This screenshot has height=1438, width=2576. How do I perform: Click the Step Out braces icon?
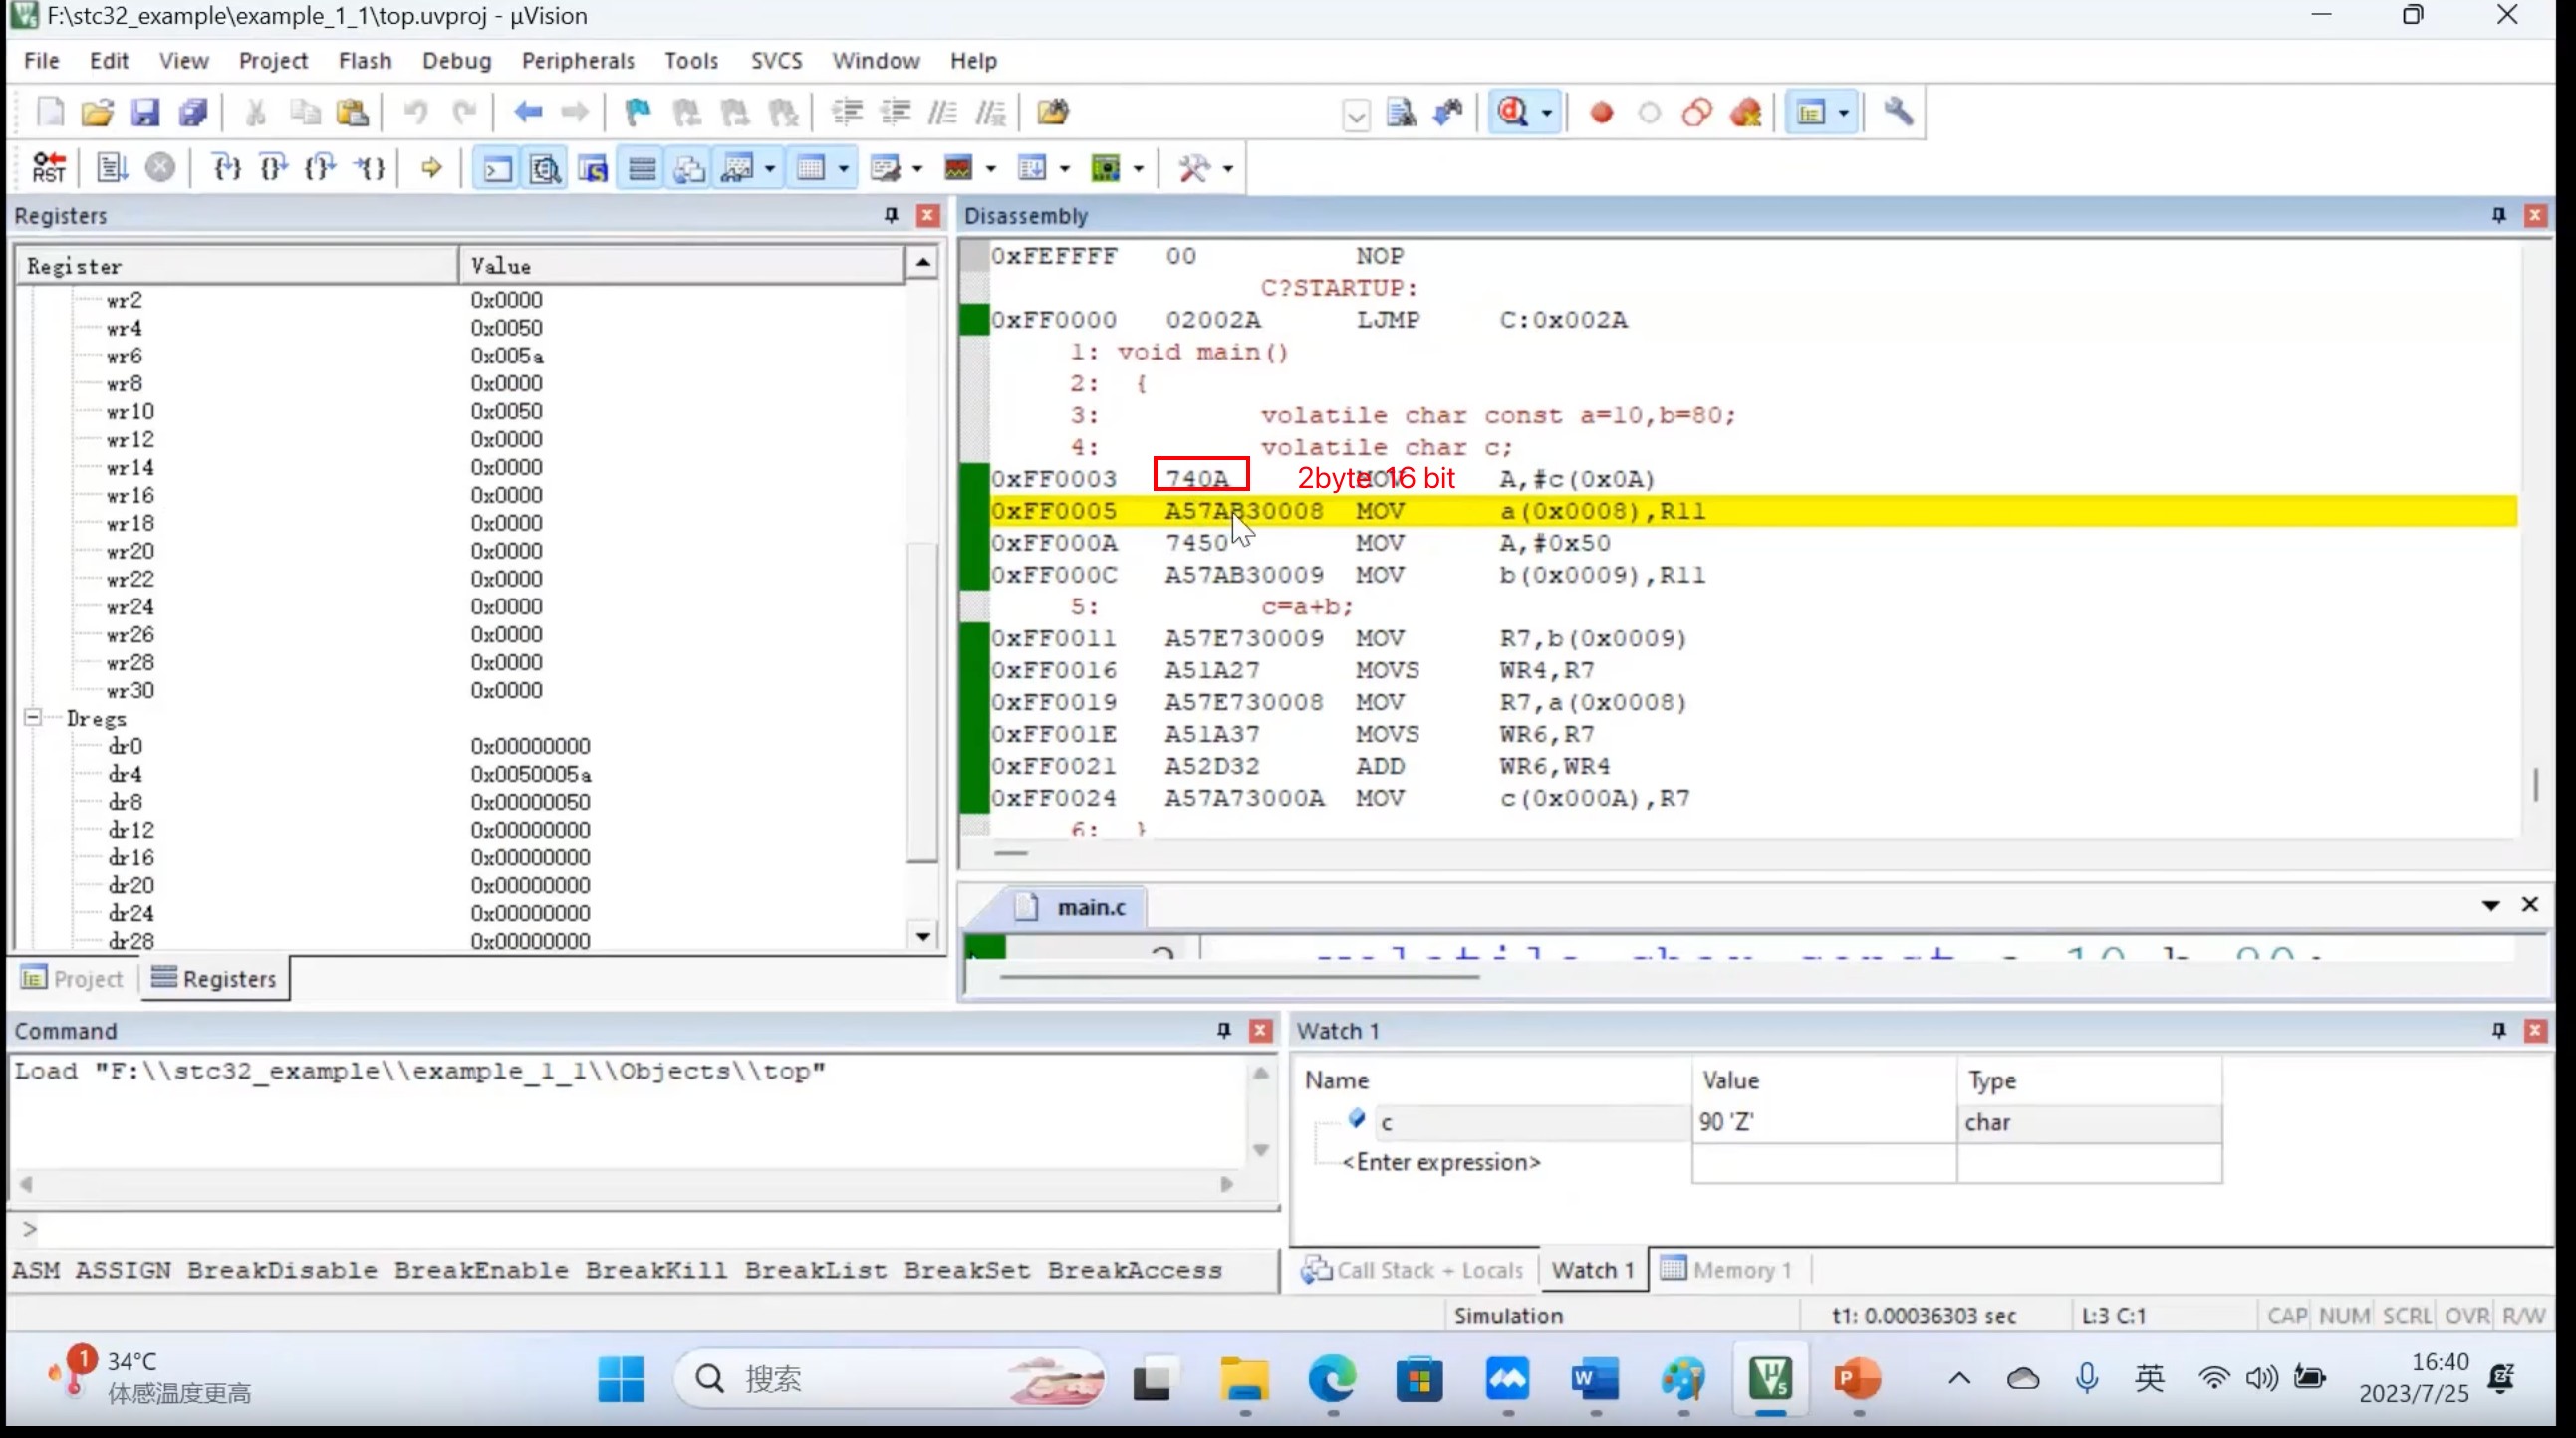click(x=321, y=168)
